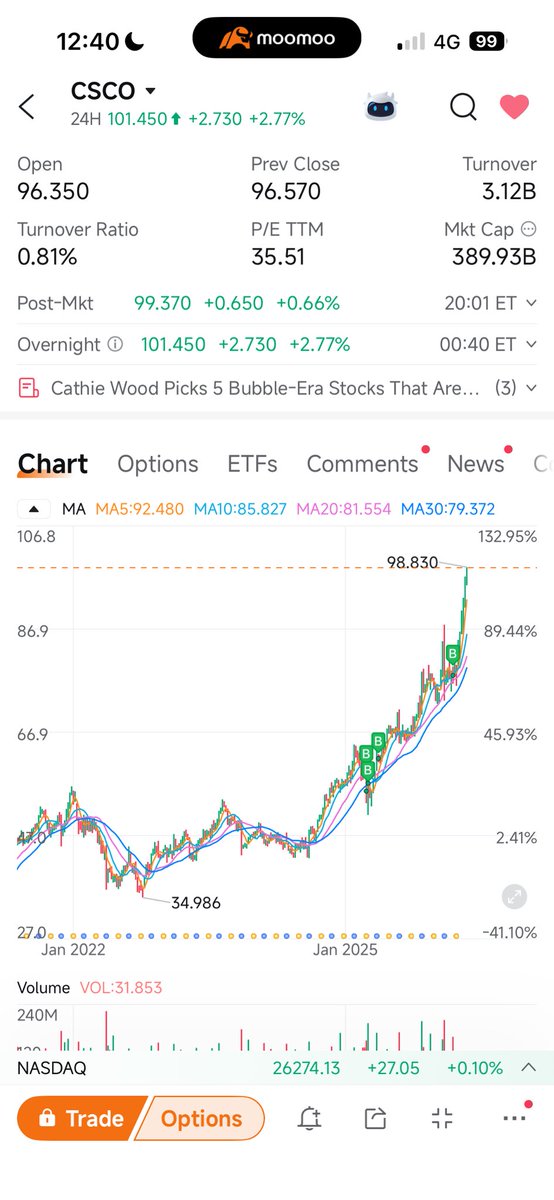This screenshot has height=1200, width=554.
Task: Tap the MA30:79.372 value
Action: coord(448,509)
